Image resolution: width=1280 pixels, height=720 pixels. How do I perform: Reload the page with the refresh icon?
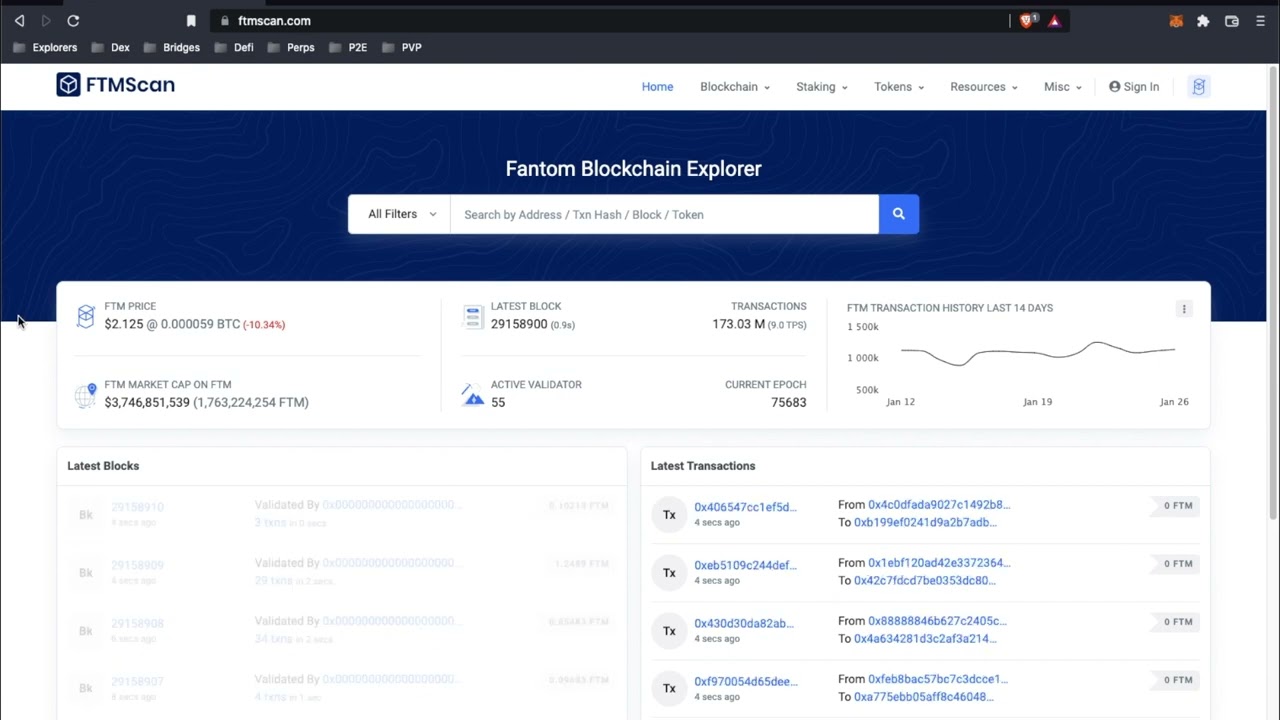pyautogui.click(x=73, y=20)
